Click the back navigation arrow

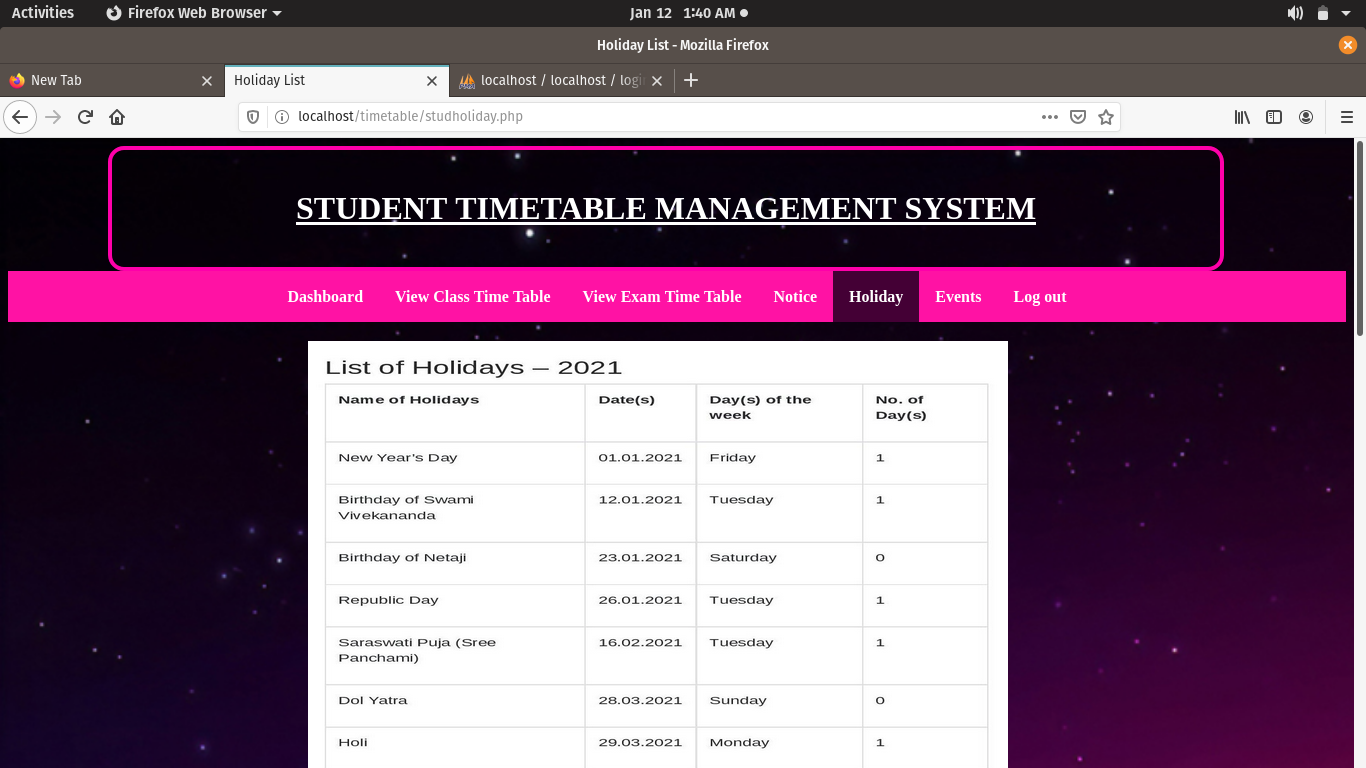(x=20, y=116)
